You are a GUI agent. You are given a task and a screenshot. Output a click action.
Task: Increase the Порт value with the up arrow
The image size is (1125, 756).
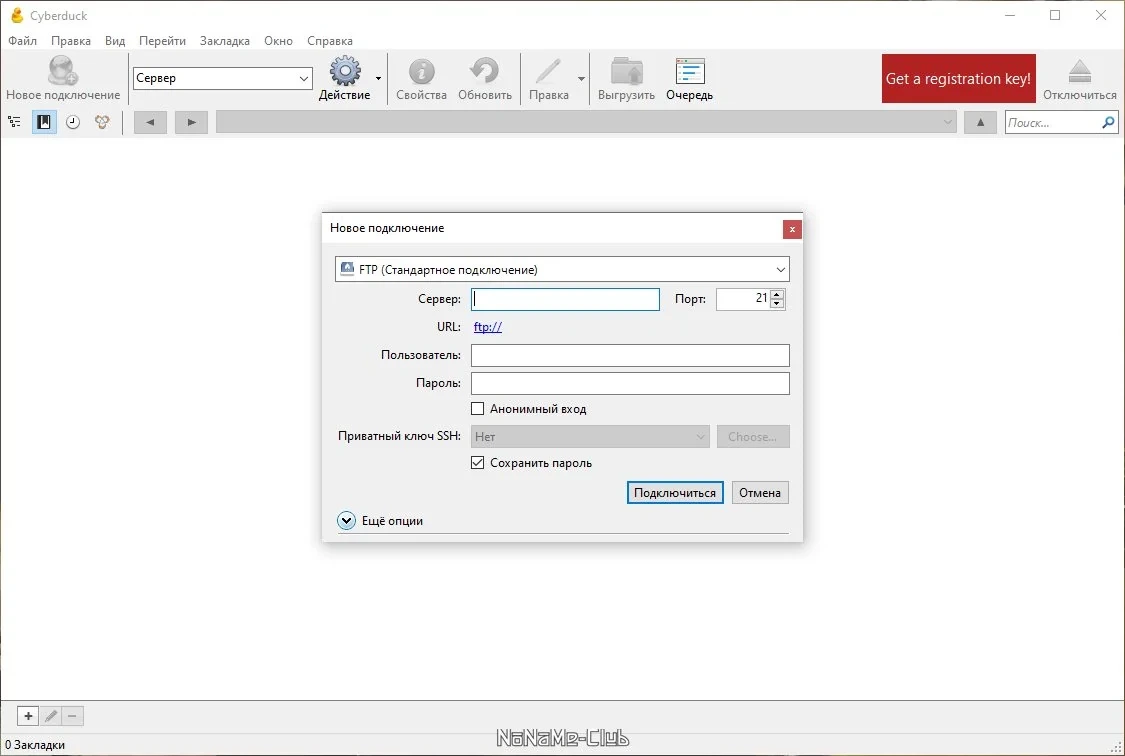pos(777,294)
